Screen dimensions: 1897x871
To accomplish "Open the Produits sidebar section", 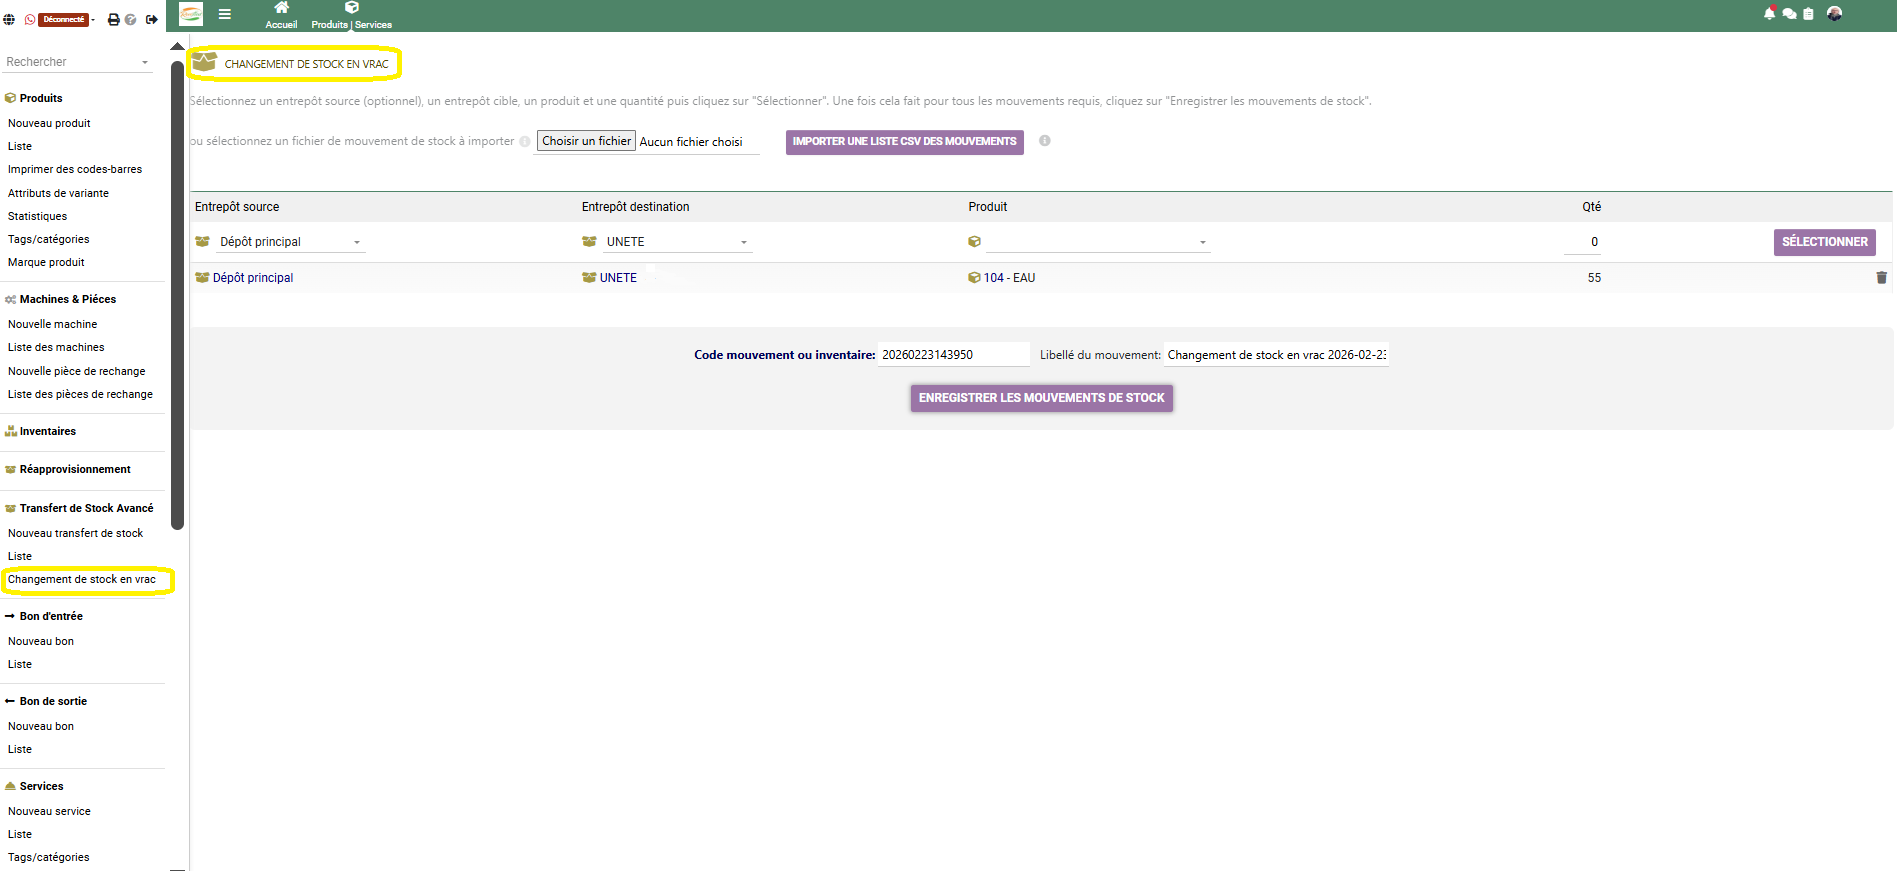I will coord(41,98).
